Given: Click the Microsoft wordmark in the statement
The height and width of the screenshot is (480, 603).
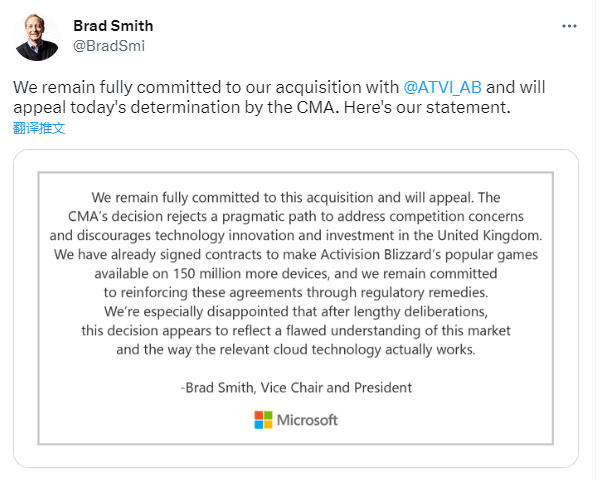Looking at the screenshot, I should pyautogui.click(x=307, y=420).
